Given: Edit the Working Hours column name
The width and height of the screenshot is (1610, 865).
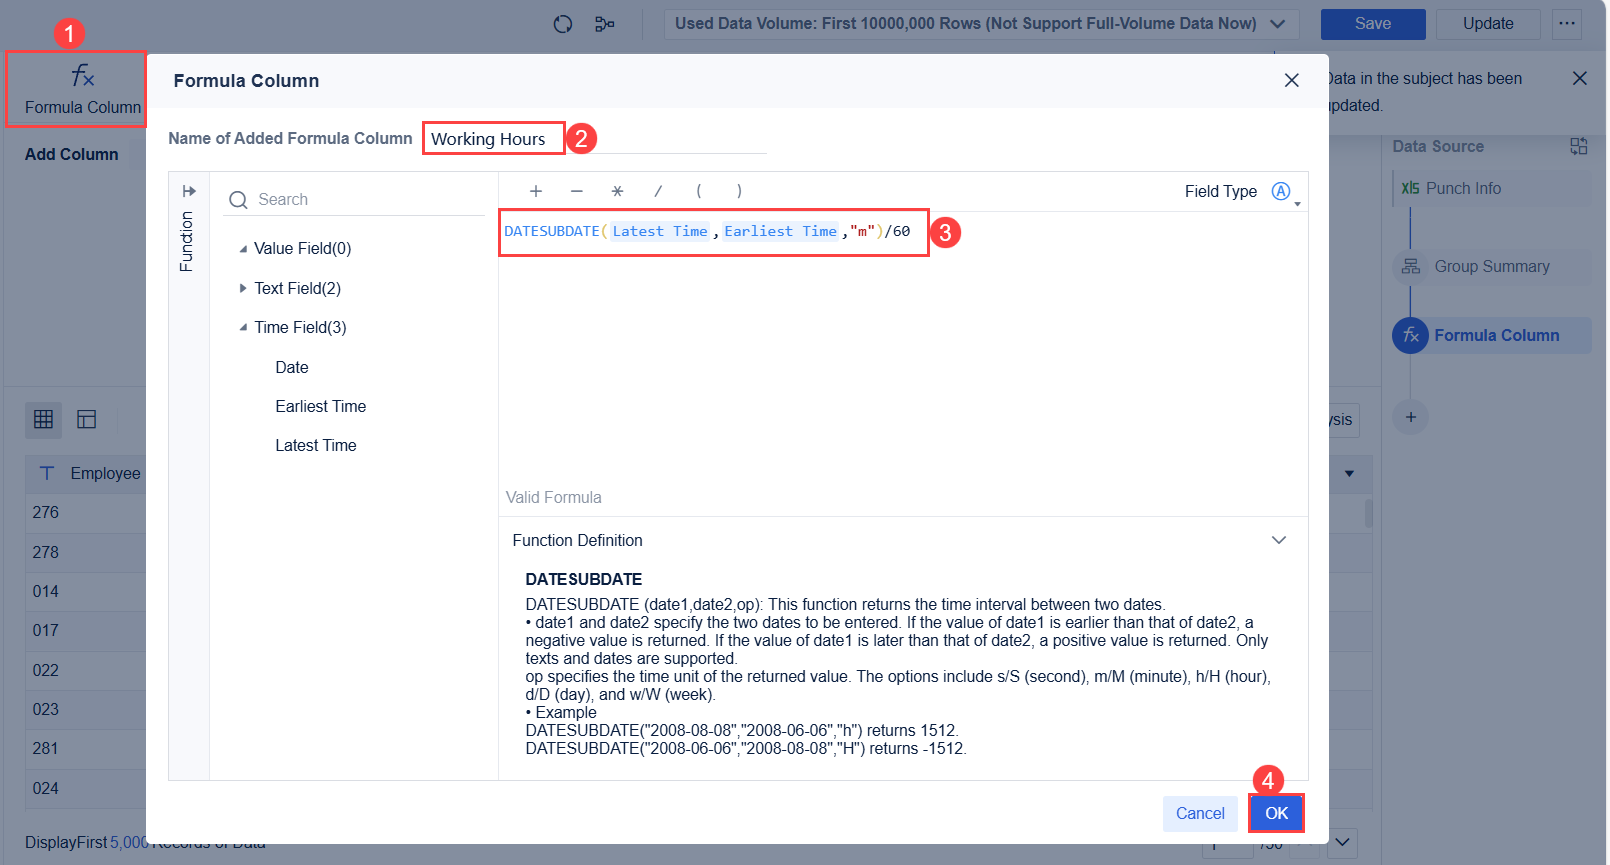Looking at the screenshot, I should click(595, 139).
